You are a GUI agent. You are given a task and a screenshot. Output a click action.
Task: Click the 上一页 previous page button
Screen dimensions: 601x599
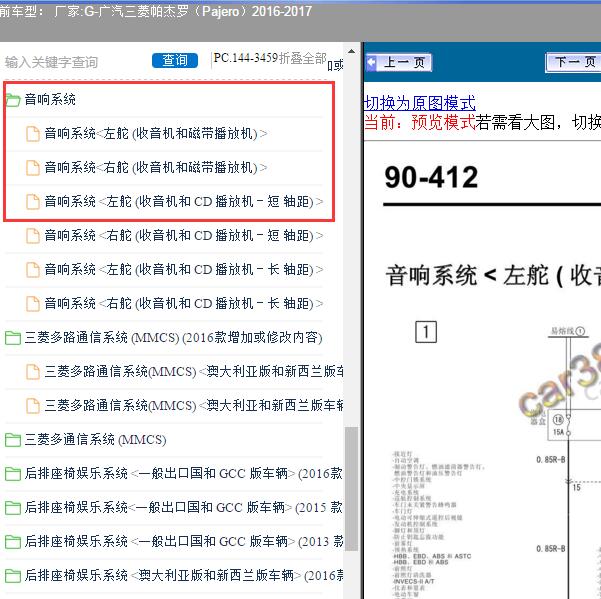(x=399, y=62)
